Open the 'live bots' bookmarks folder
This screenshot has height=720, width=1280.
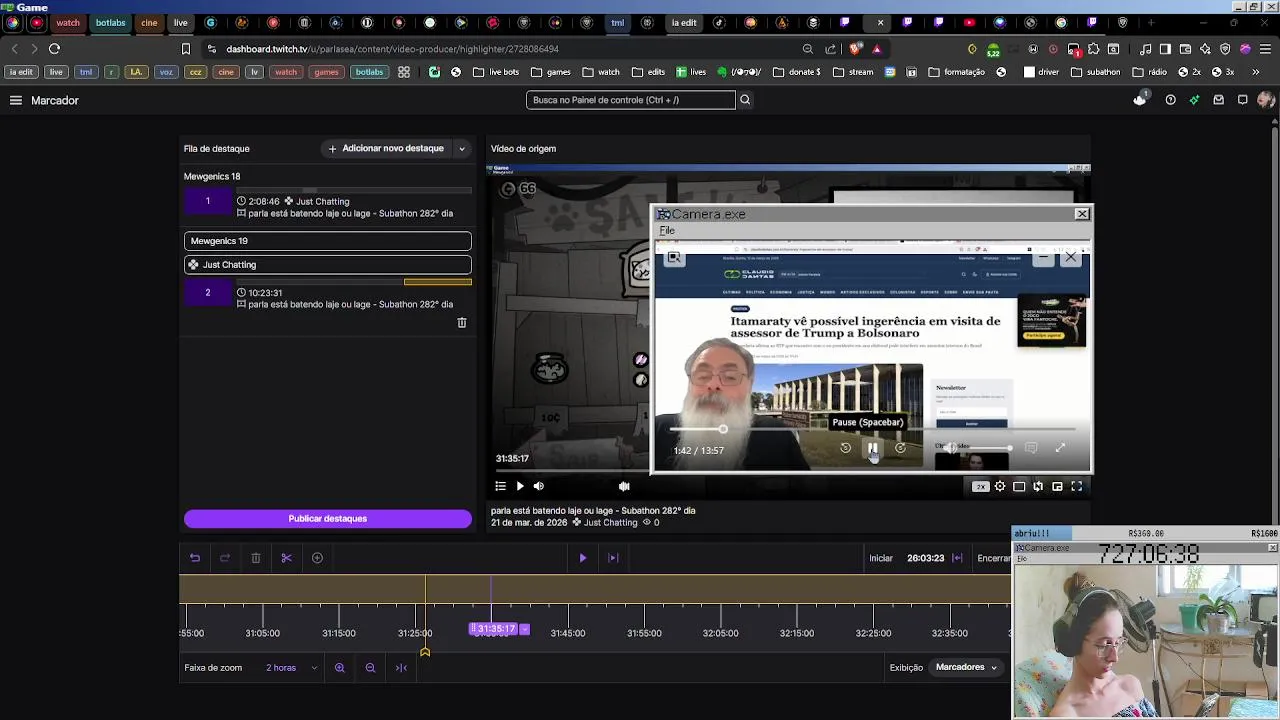[496, 72]
